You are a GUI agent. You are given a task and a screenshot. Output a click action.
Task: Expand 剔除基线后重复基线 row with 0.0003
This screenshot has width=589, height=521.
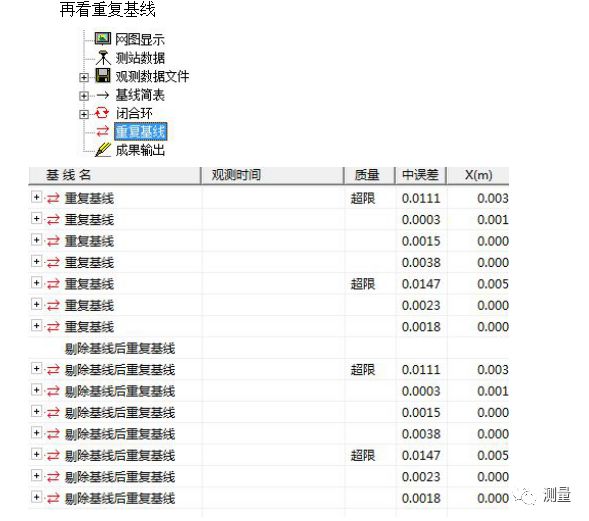pyautogui.click(x=36, y=390)
